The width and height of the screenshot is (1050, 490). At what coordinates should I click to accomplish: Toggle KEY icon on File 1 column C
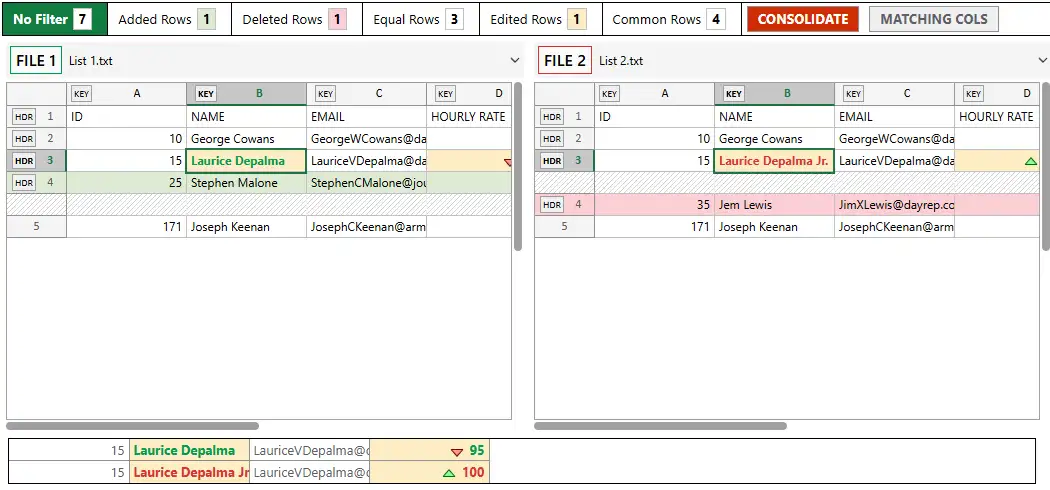point(325,94)
